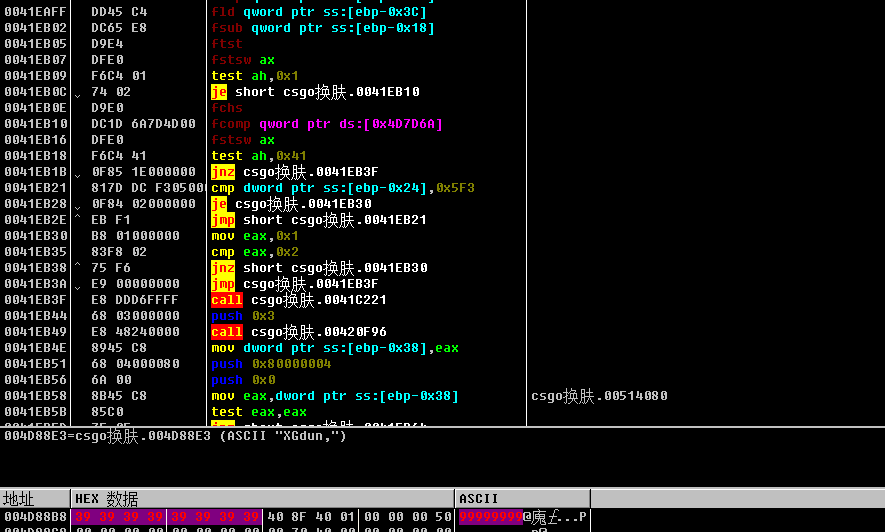Select instruction cmp eax,0x2

[x=255, y=252]
